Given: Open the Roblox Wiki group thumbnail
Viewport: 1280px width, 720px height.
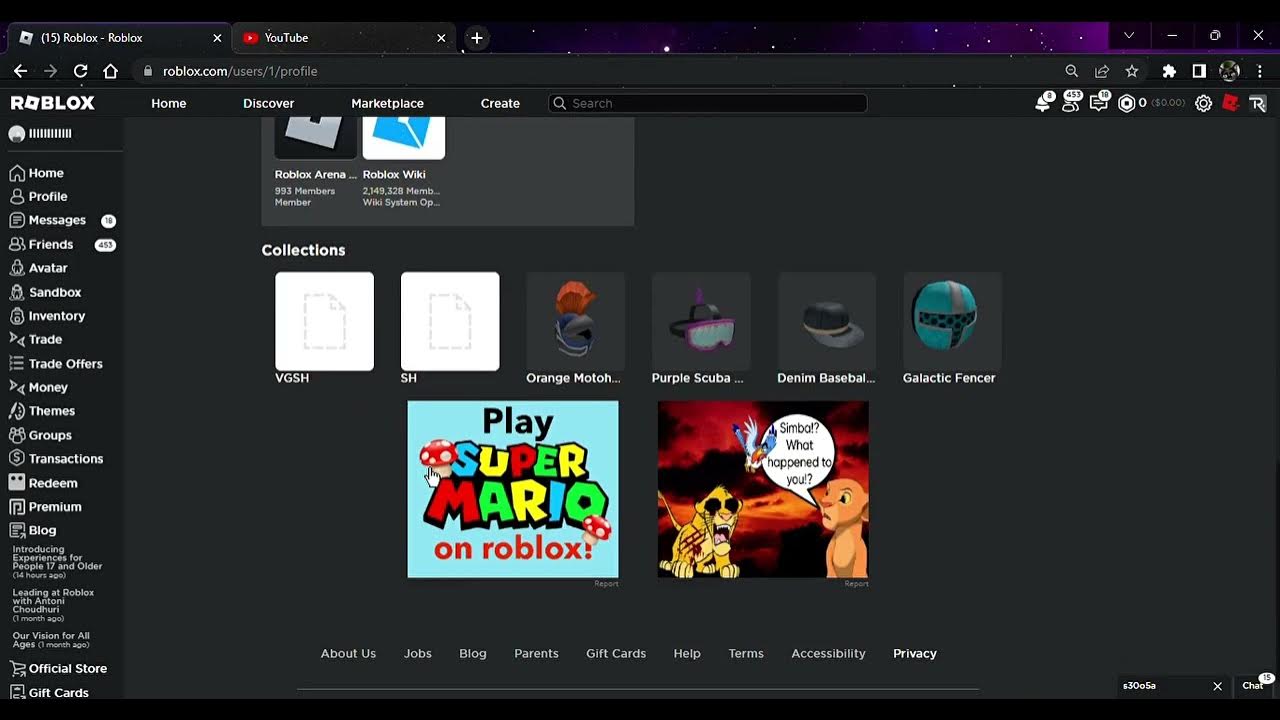Looking at the screenshot, I should point(404,138).
